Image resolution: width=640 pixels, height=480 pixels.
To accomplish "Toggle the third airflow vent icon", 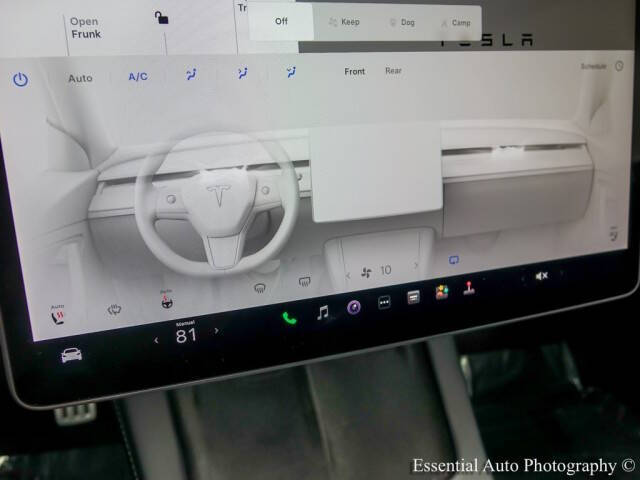I will pyautogui.click(x=291, y=72).
